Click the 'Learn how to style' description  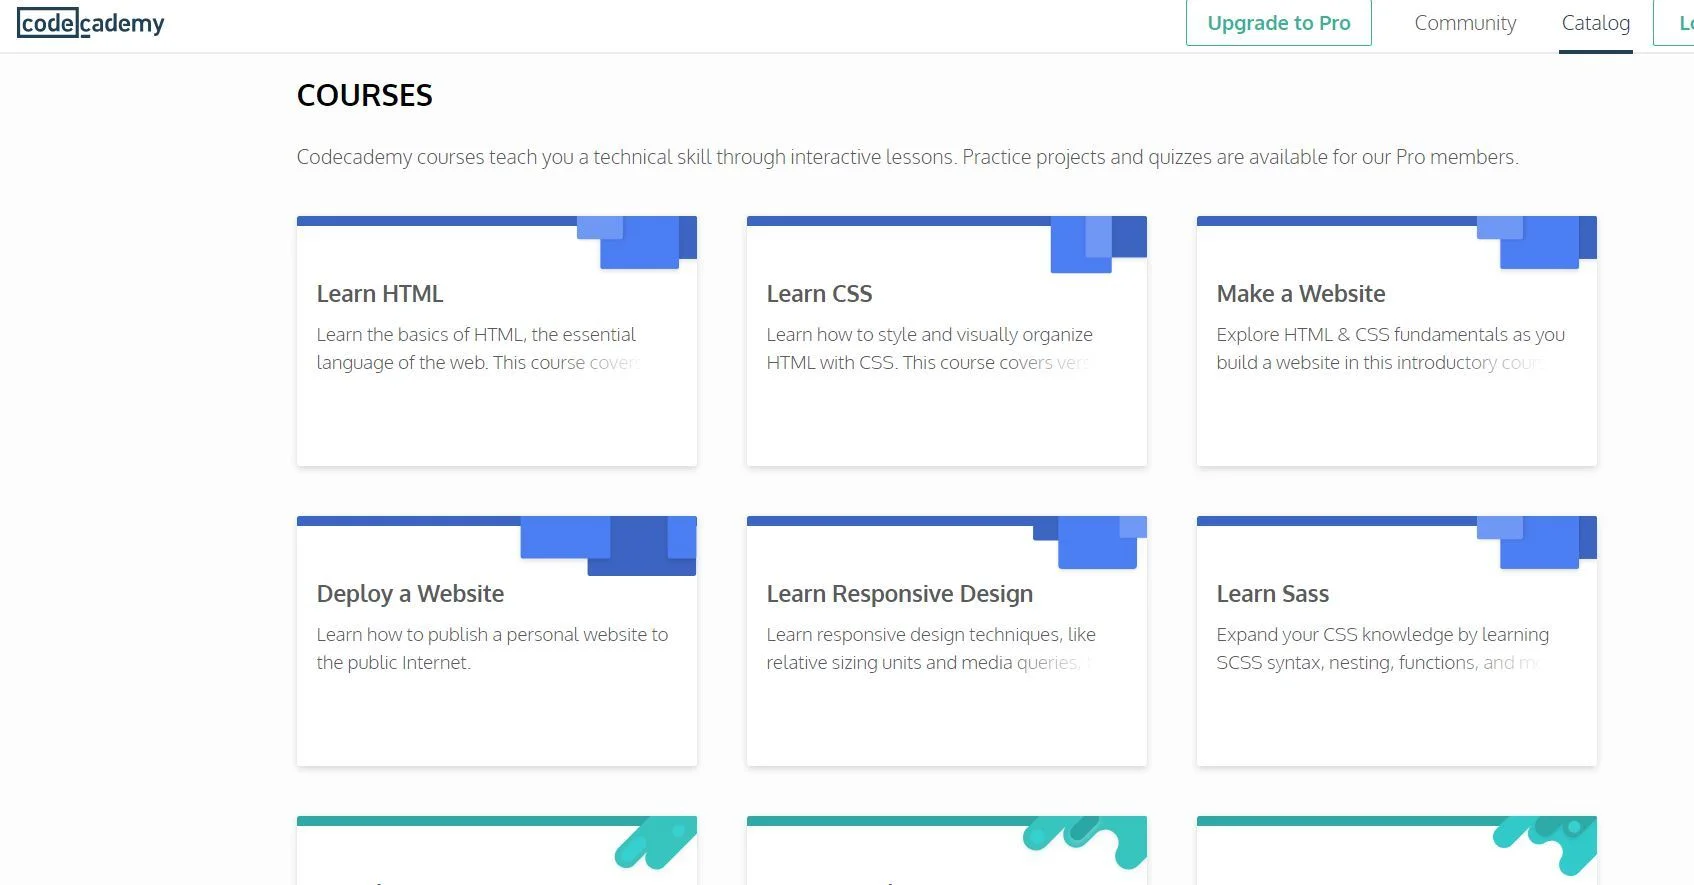click(930, 348)
